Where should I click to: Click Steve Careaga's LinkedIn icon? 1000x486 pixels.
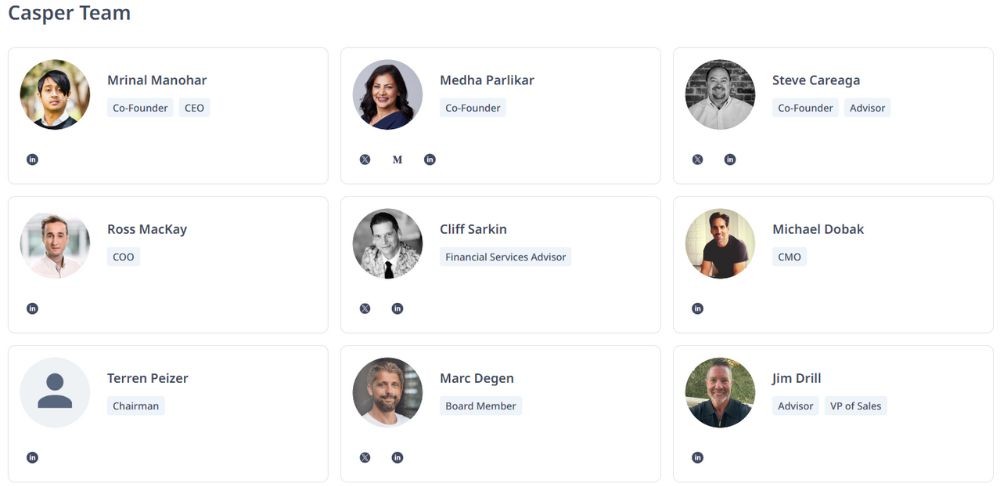[x=730, y=160]
